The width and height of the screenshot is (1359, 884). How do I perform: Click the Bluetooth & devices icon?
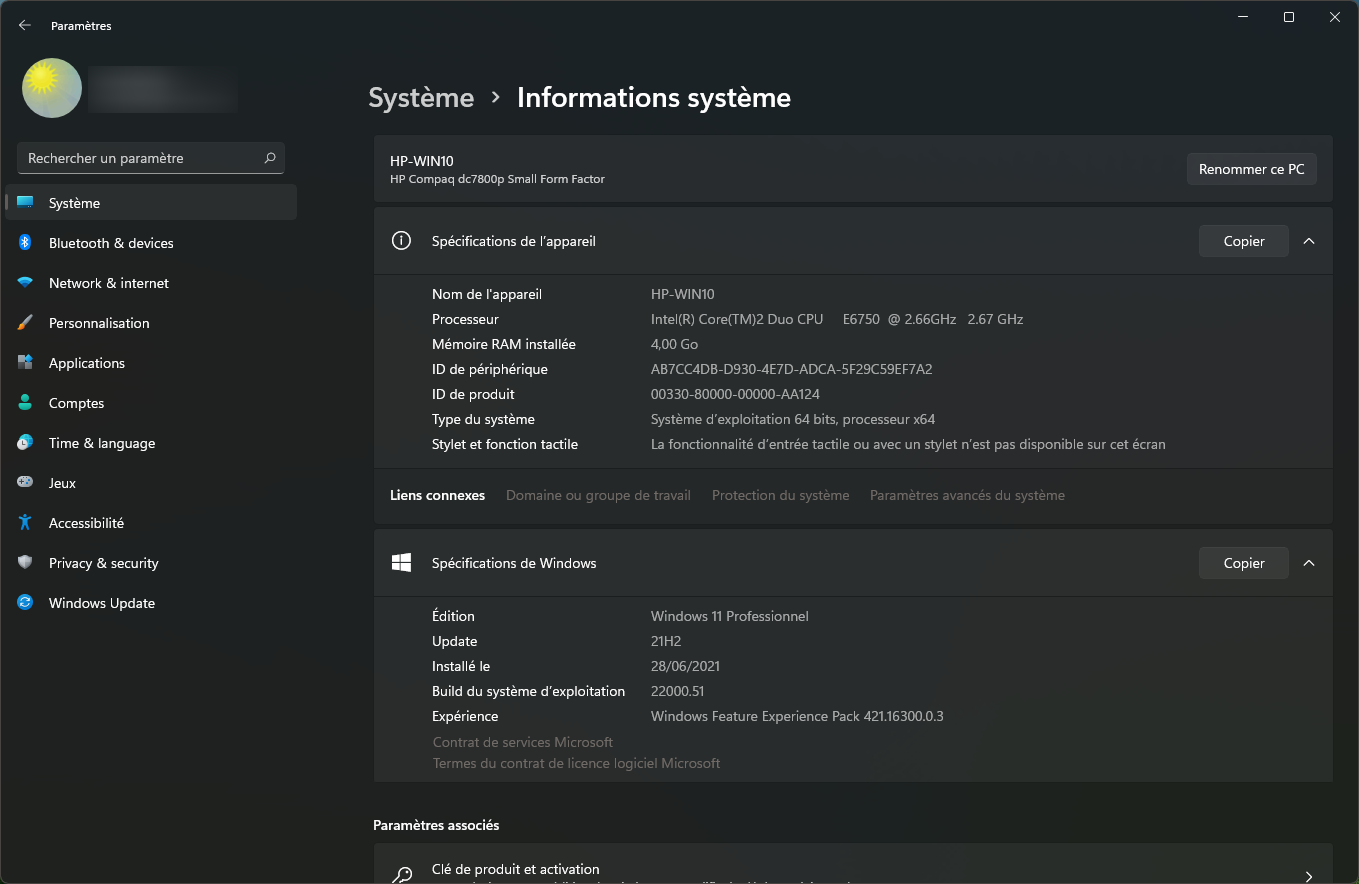(x=25, y=243)
